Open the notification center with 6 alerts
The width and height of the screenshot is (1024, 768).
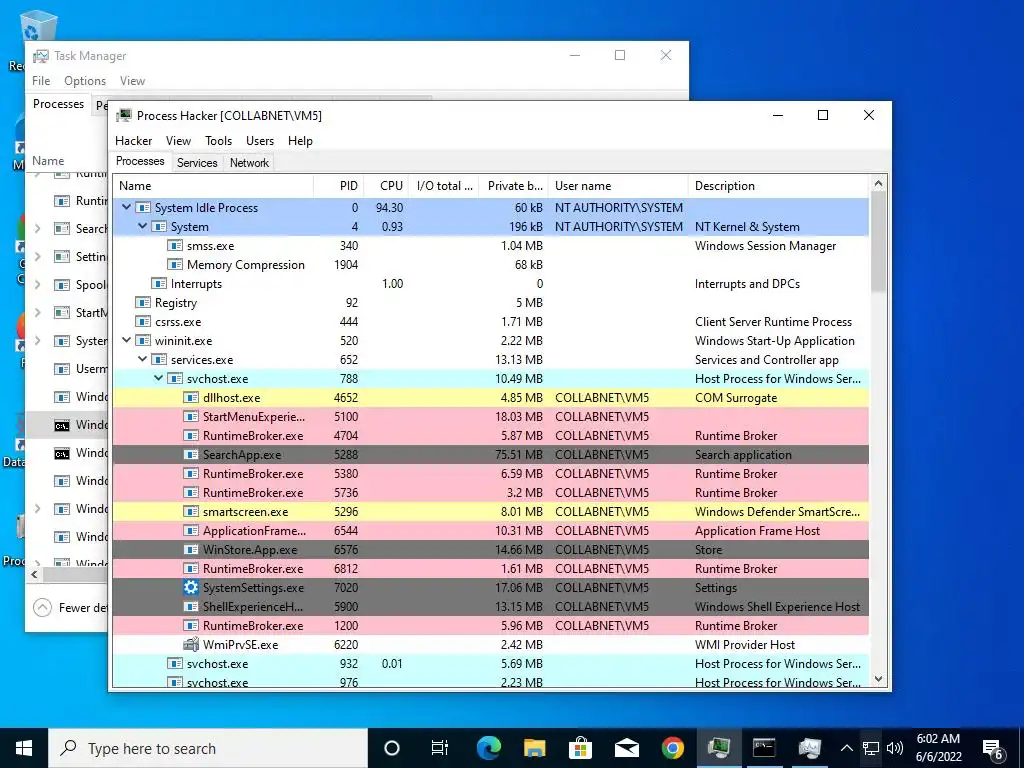(993, 748)
